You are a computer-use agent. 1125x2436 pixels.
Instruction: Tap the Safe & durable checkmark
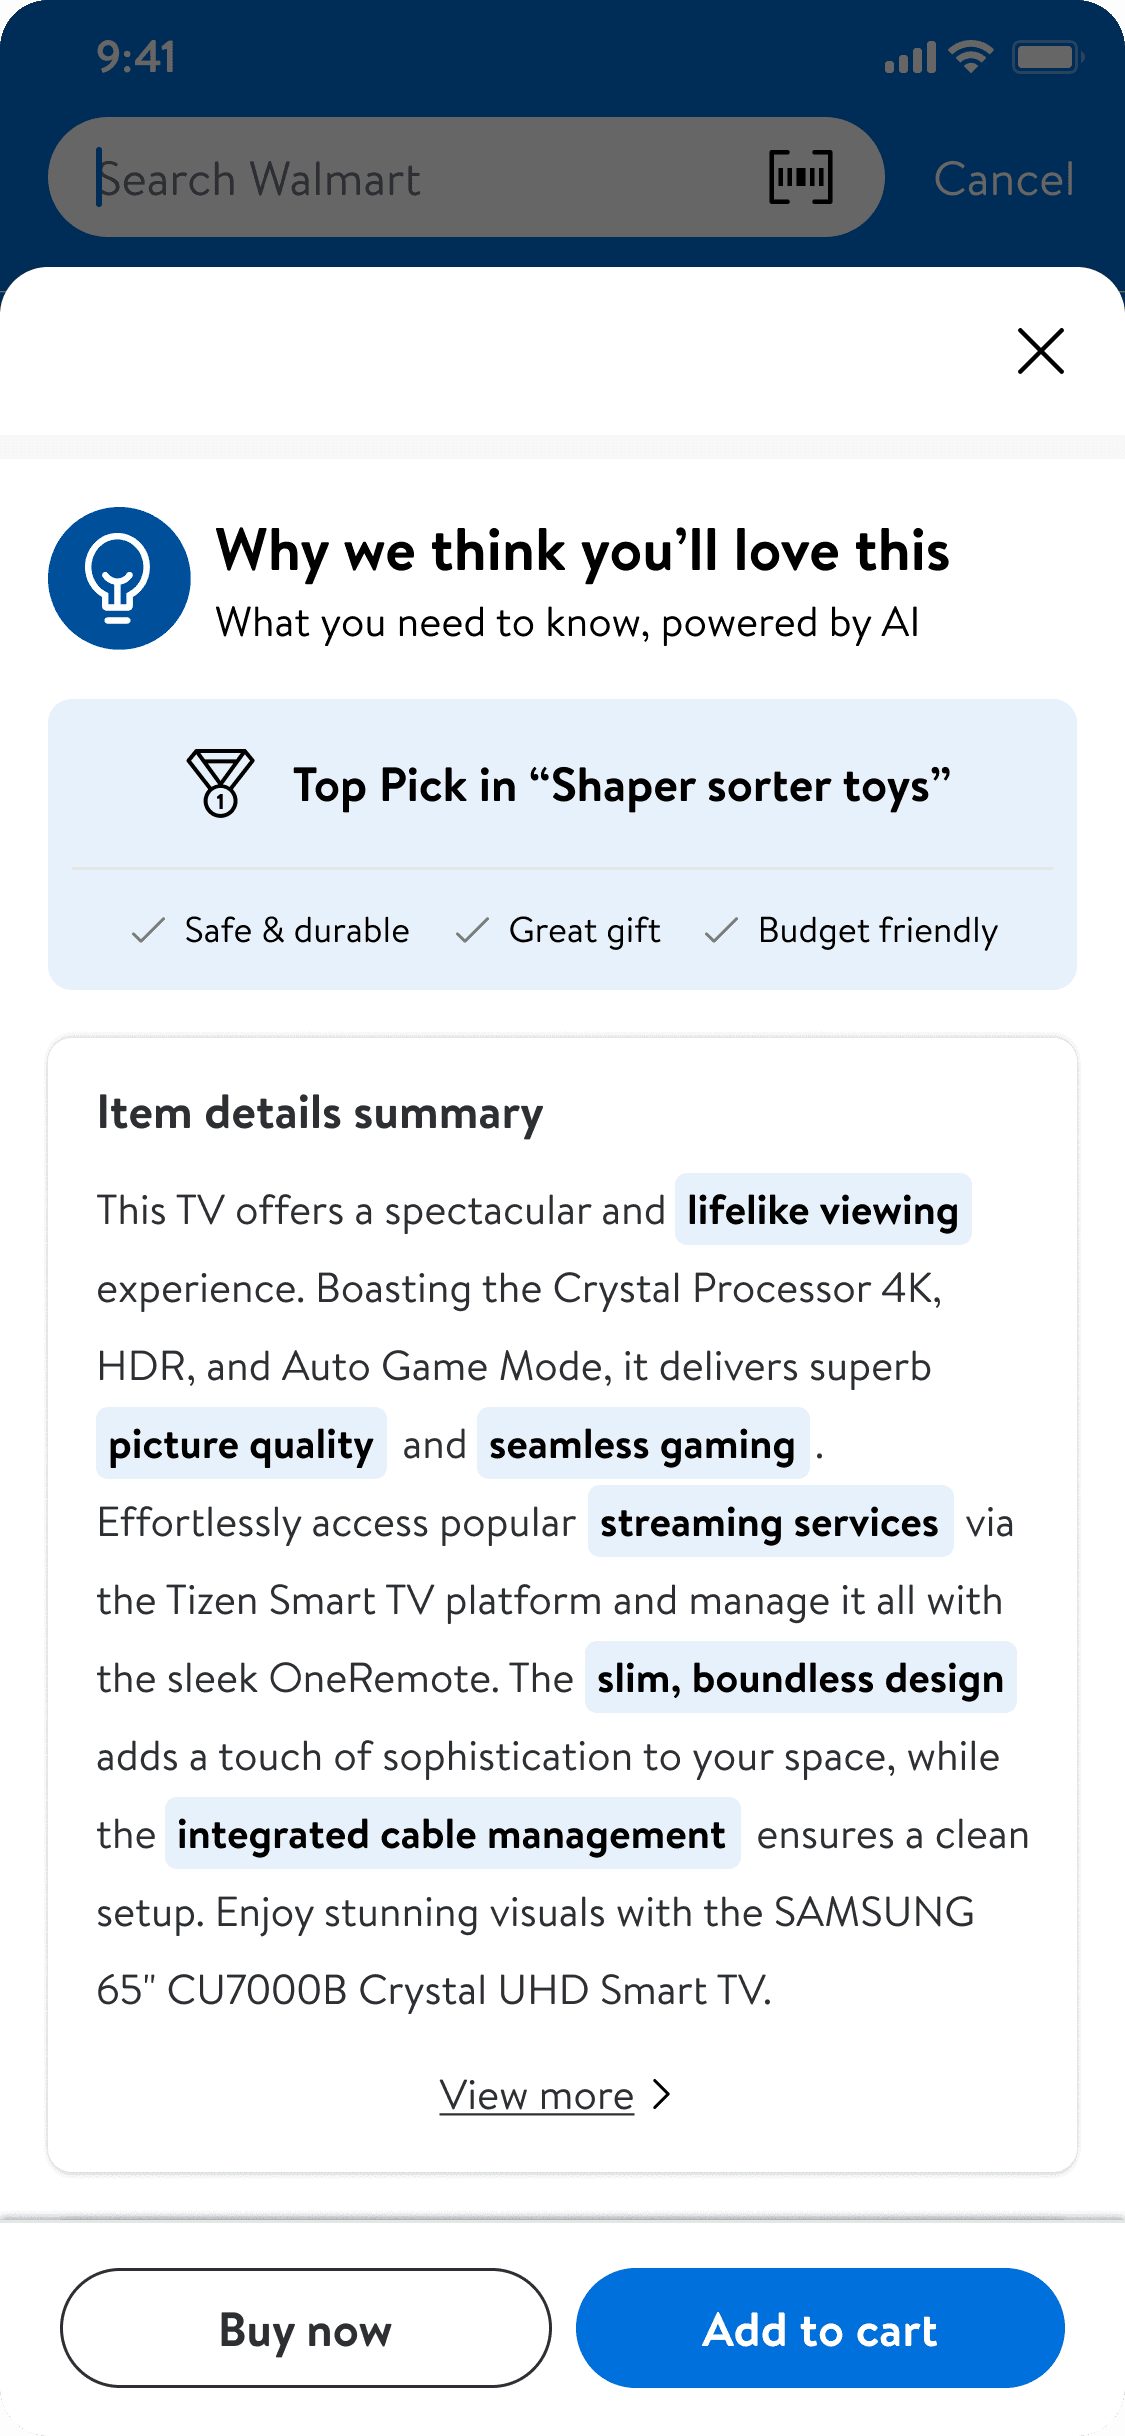148,931
